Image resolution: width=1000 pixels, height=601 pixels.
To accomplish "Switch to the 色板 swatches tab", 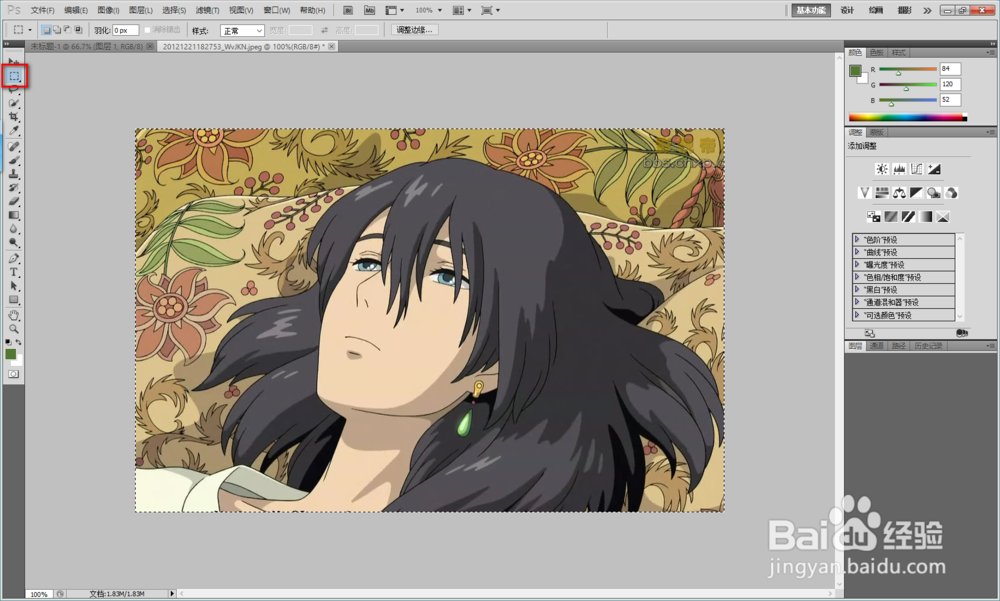I will coord(877,52).
